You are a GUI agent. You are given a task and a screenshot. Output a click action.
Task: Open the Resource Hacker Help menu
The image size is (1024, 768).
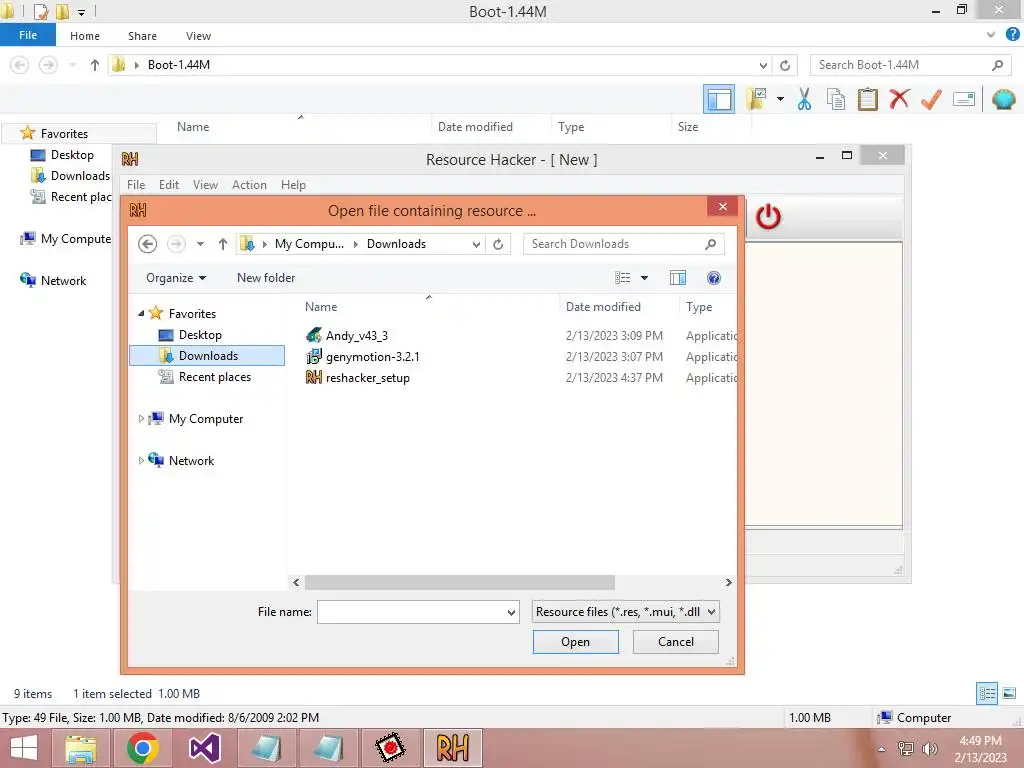[293, 185]
